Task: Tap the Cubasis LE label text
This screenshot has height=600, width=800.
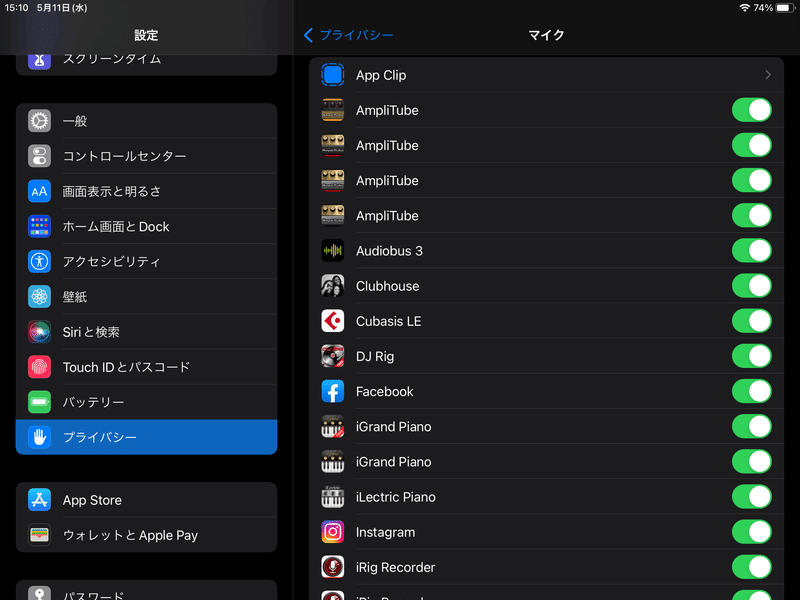Action: coord(389,321)
